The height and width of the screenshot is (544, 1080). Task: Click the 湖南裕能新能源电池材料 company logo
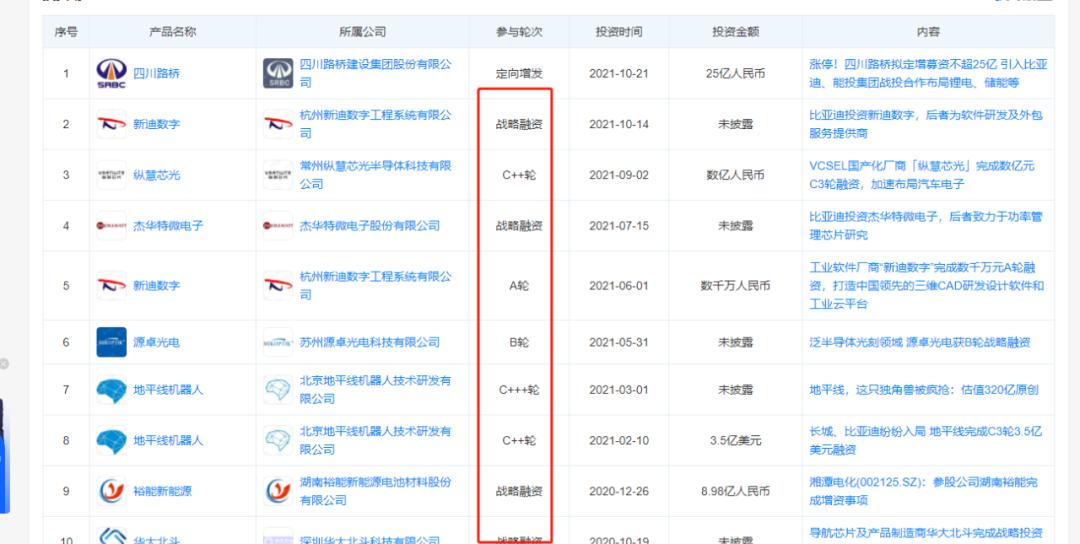(278, 492)
